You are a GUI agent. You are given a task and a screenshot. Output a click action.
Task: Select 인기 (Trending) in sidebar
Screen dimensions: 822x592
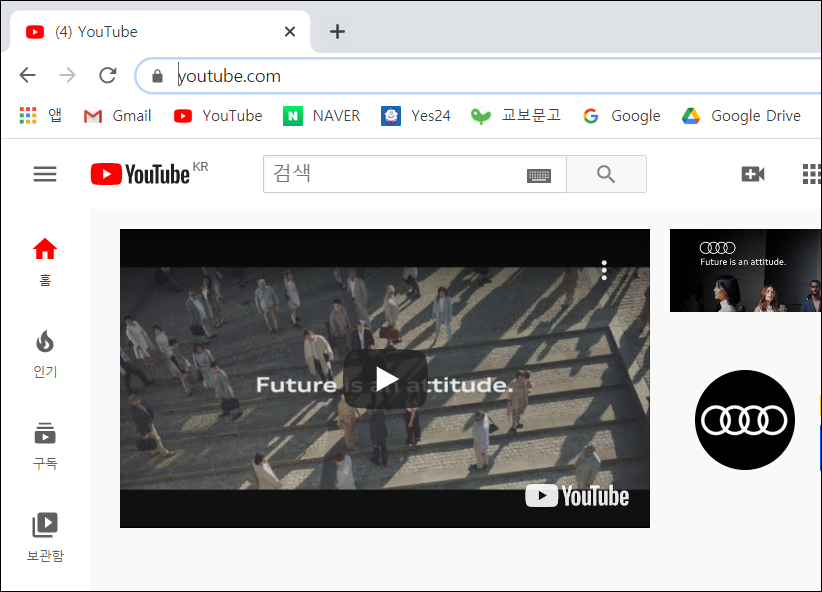[45, 354]
